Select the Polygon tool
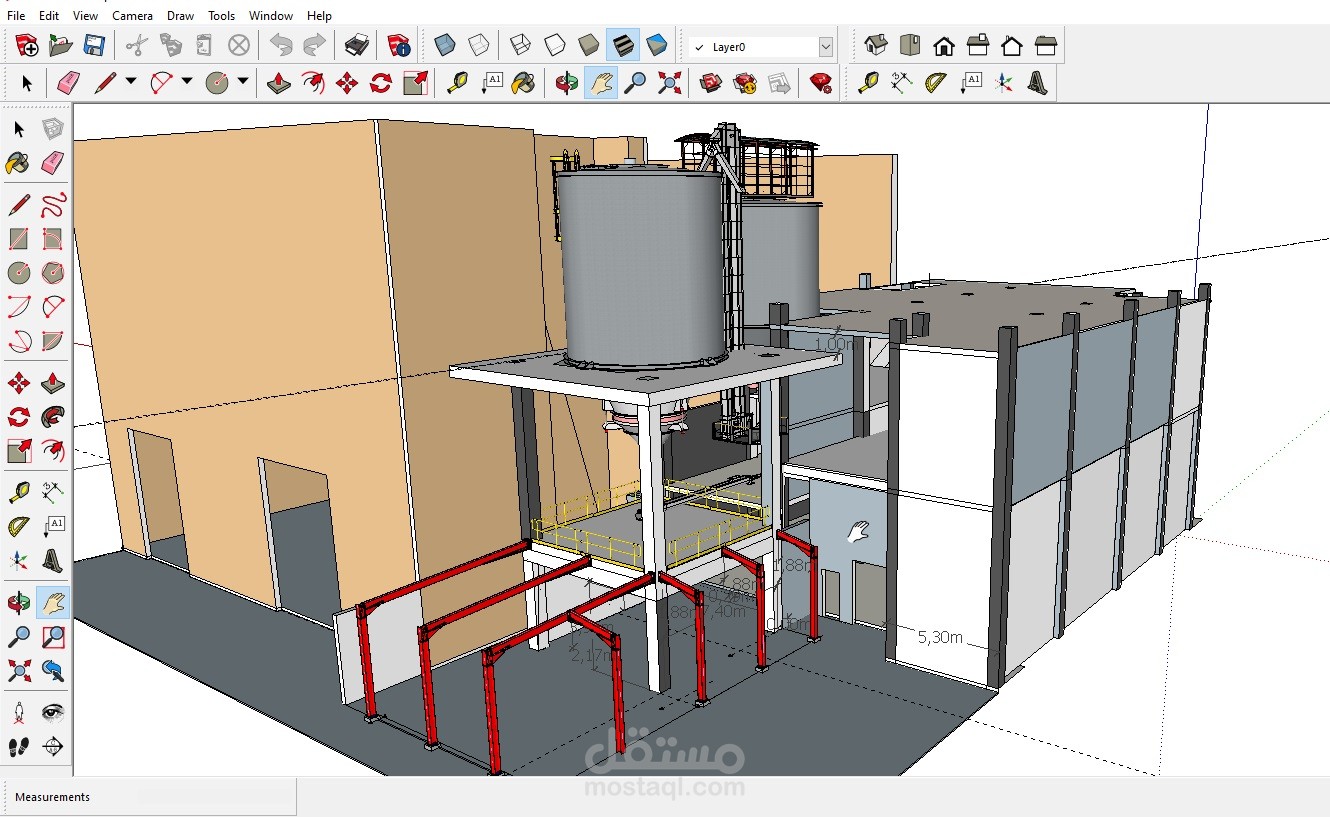Screen dimensions: 1330x817 tap(53, 272)
